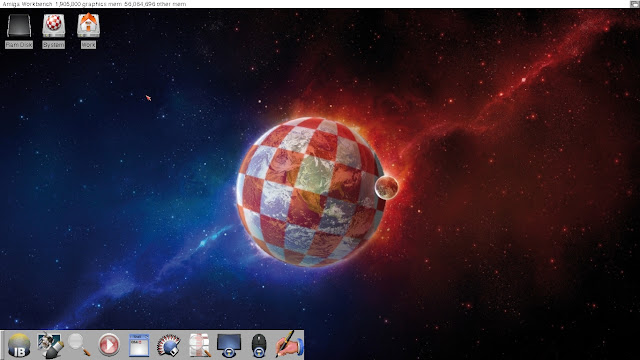Open the mouse input preferences dock icon

[x=259, y=345]
